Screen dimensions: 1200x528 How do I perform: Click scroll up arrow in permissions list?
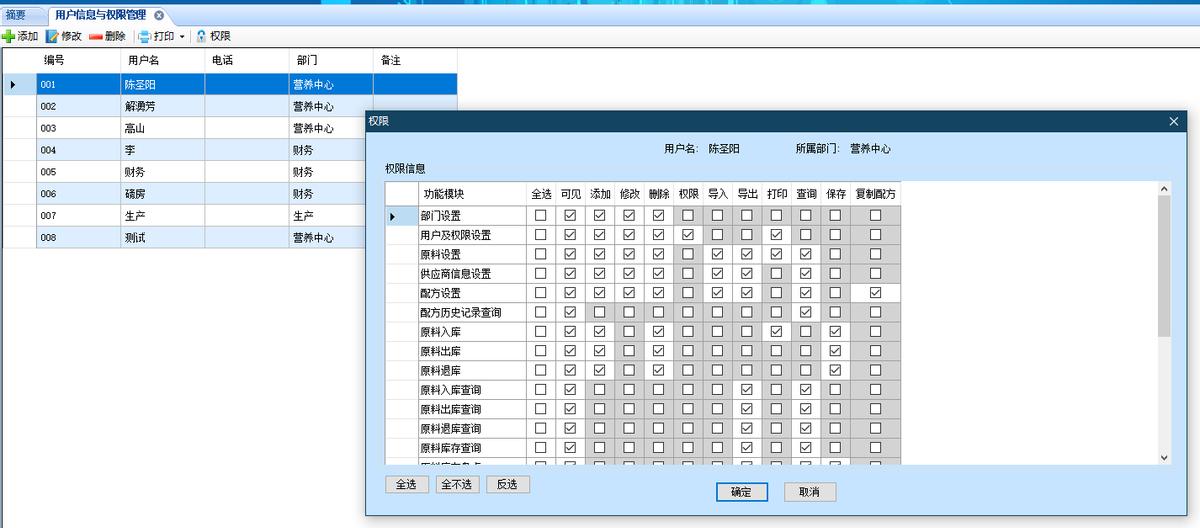click(1164, 188)
